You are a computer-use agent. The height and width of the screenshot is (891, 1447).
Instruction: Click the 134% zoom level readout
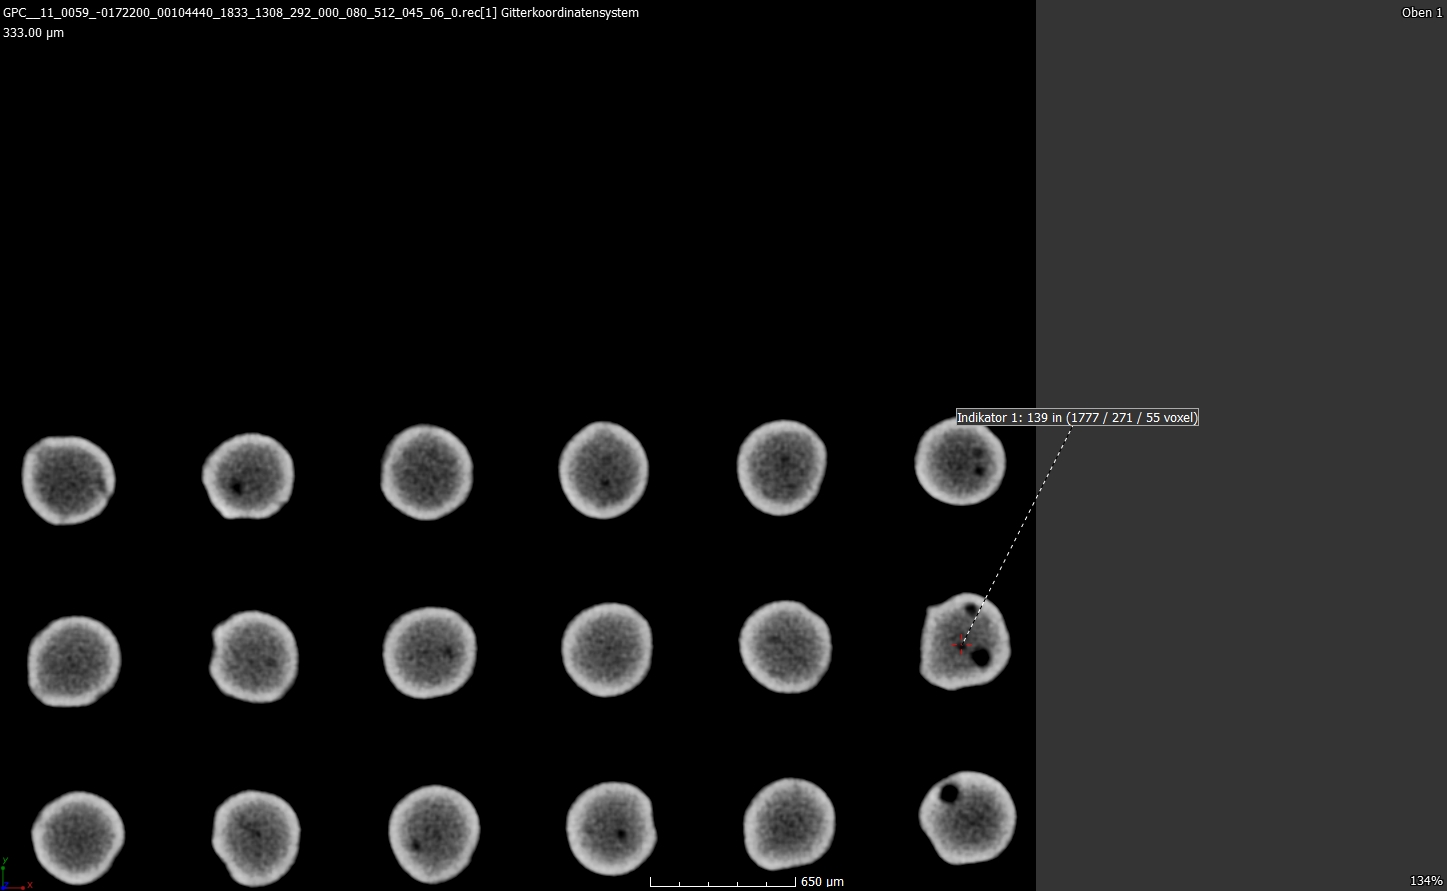[x=1425, y=881]
